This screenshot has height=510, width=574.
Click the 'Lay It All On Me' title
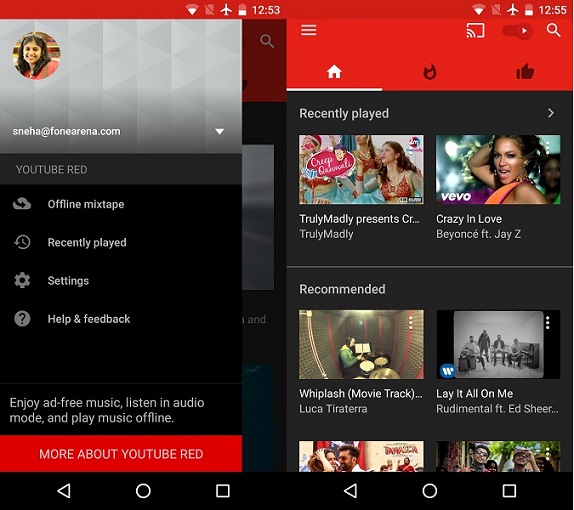474,394
